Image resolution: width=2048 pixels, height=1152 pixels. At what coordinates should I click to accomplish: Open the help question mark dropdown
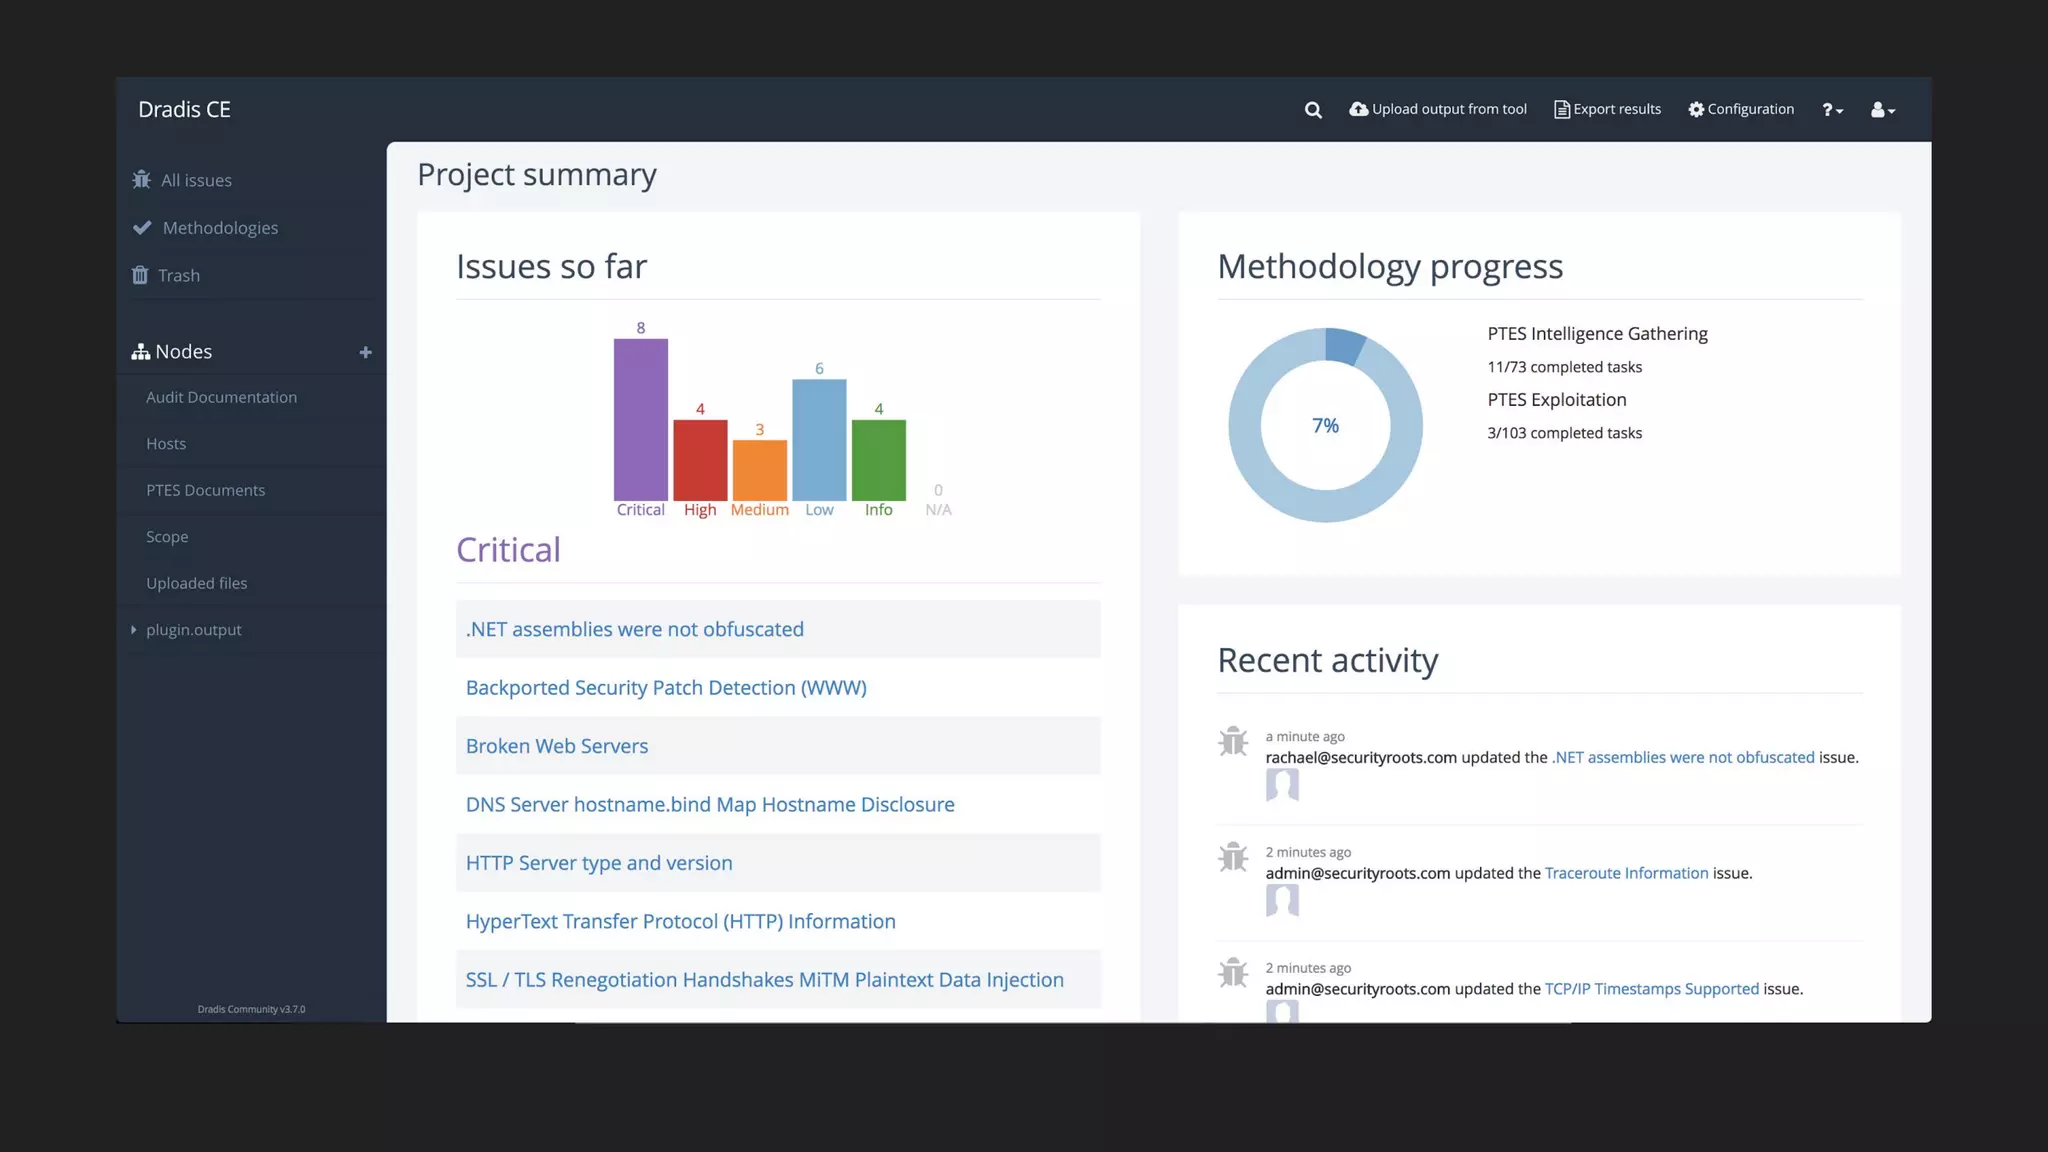(x=1831, y=110)
